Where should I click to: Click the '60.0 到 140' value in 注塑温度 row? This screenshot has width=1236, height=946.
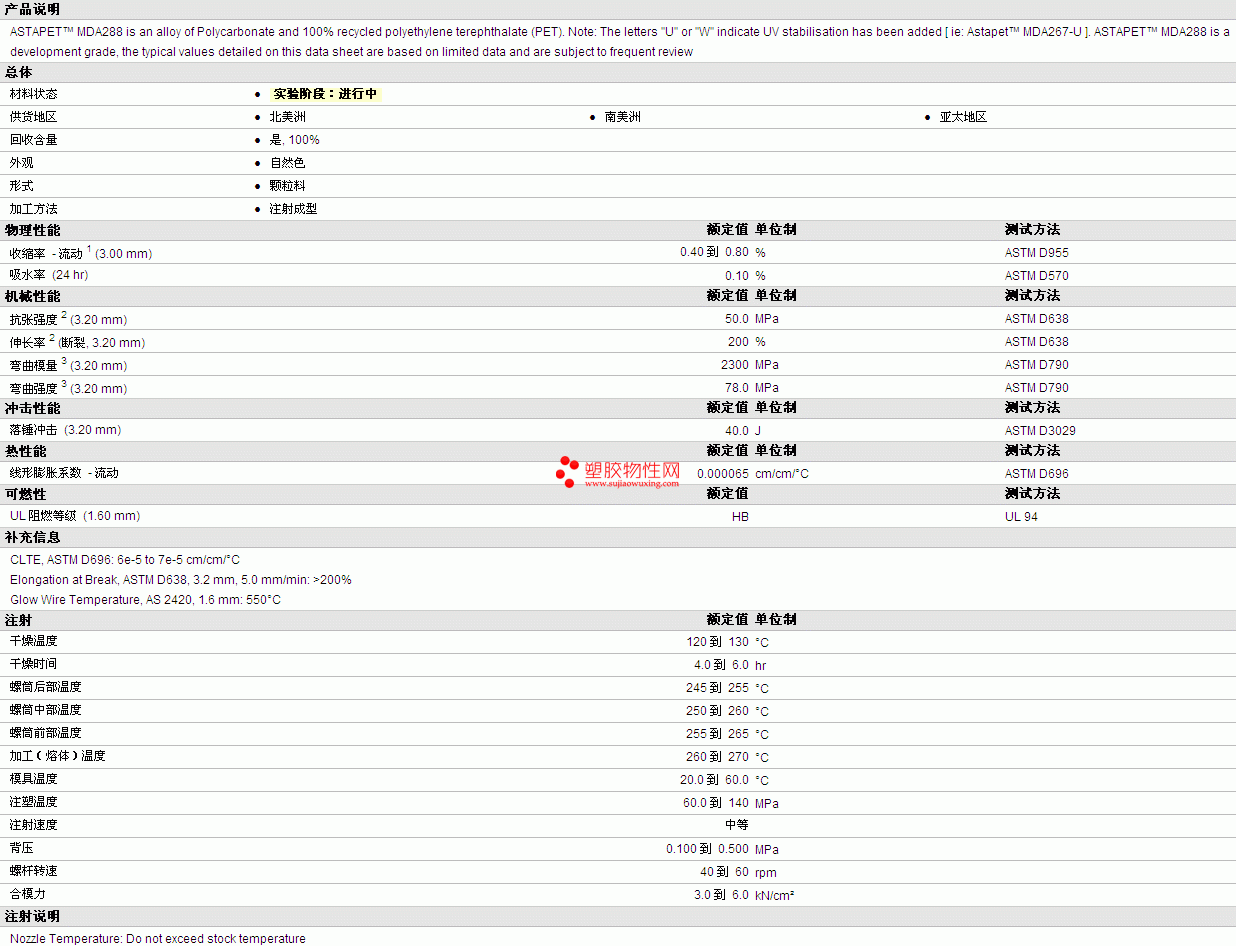point(716,803)
